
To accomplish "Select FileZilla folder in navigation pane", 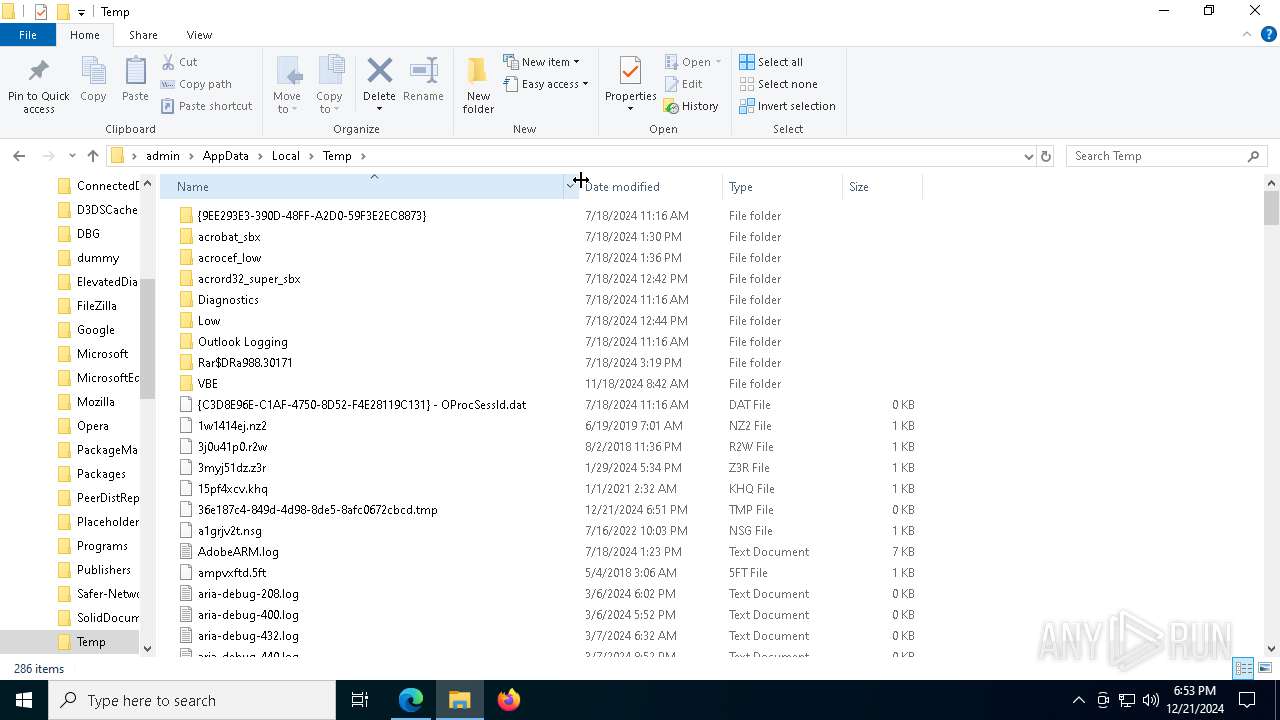I will click(x=96, y=306).
